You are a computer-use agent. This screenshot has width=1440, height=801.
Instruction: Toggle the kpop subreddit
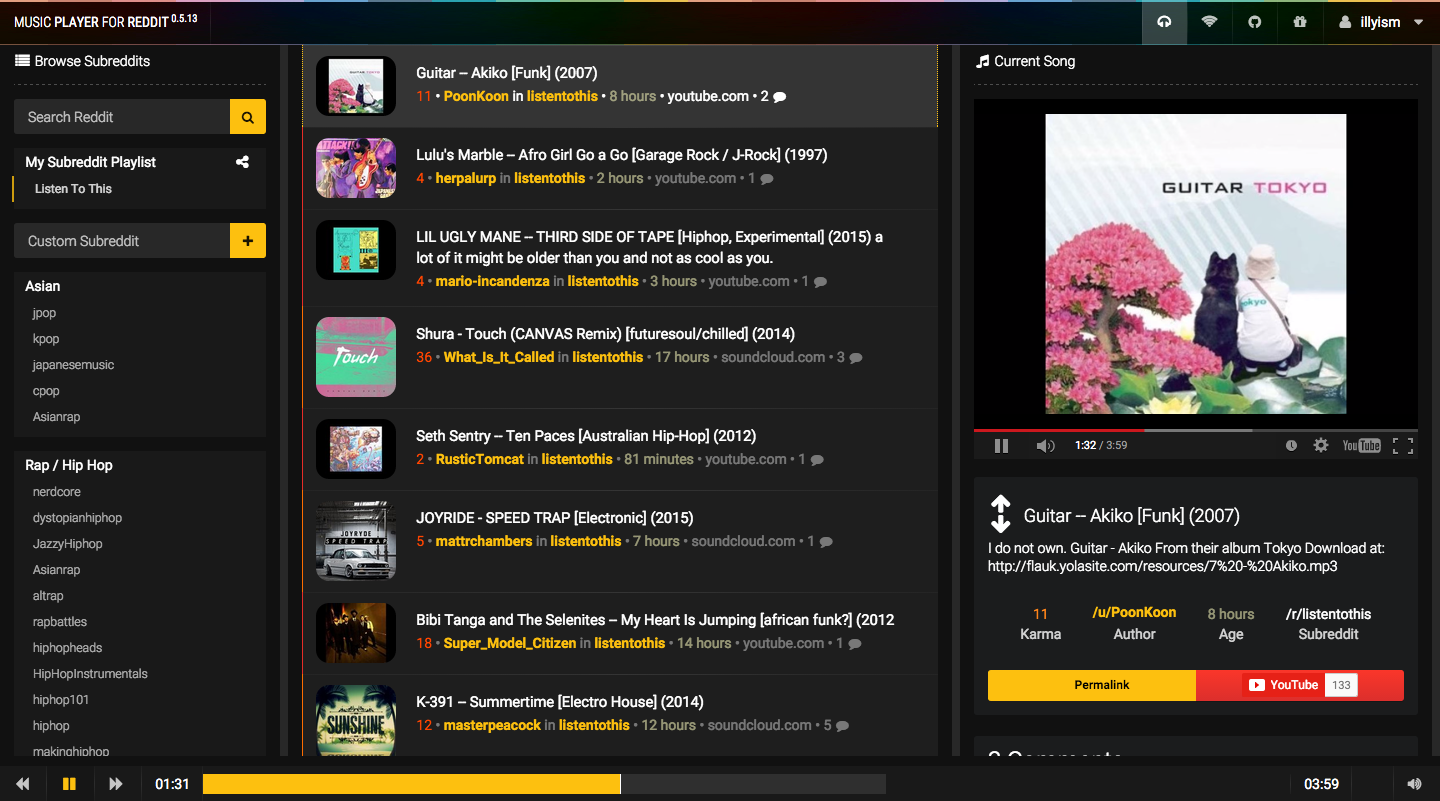pyautogui.click(x=46, y=339)
